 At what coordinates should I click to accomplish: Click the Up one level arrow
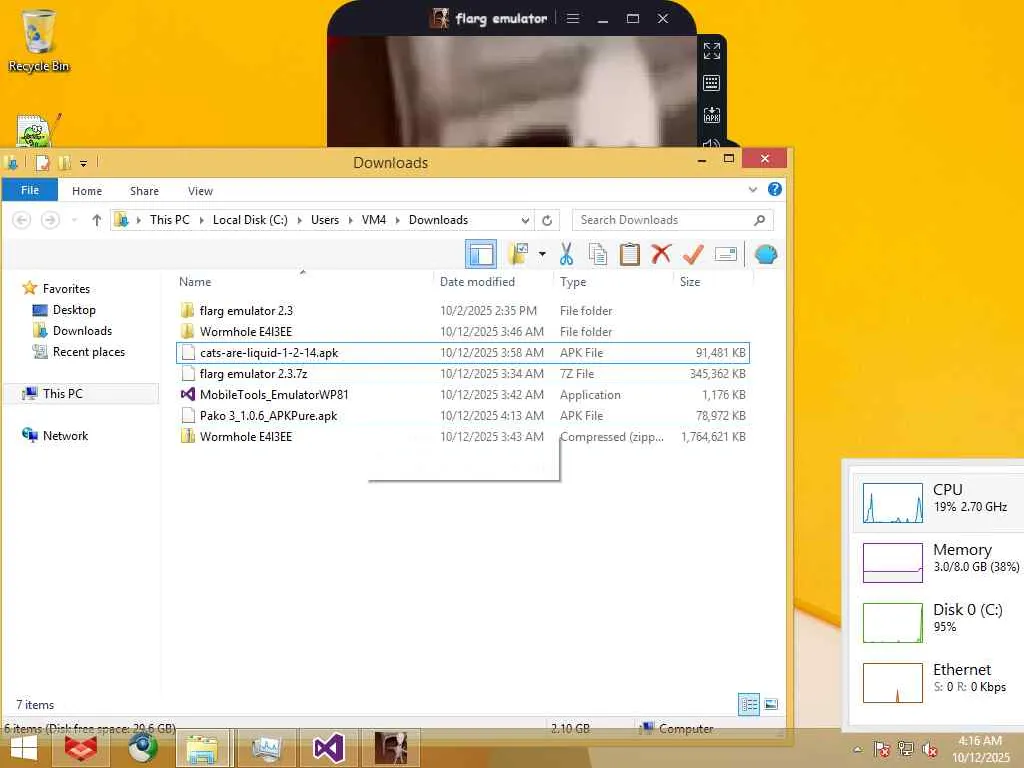click(97, 220)
